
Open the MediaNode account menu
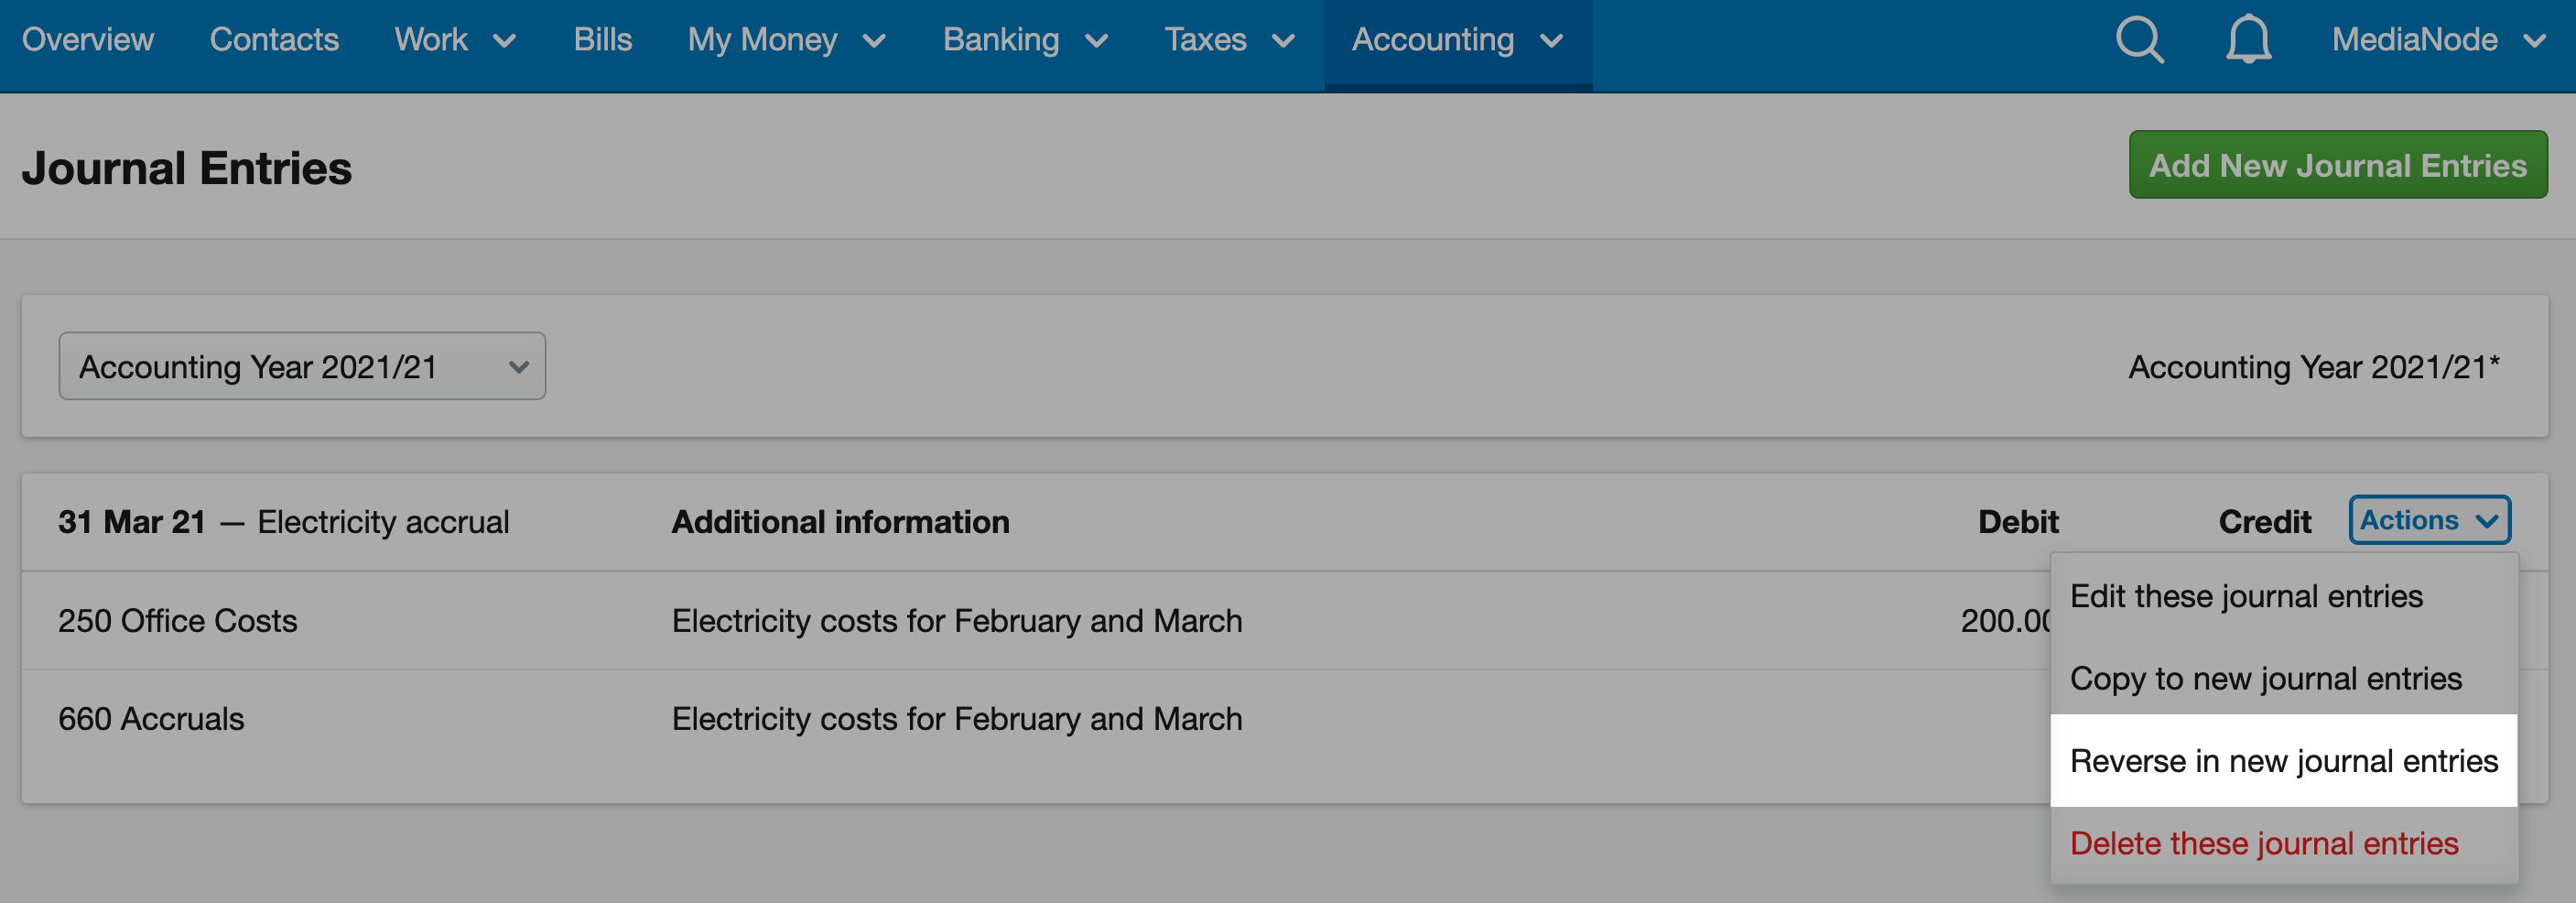[2439, 40]
